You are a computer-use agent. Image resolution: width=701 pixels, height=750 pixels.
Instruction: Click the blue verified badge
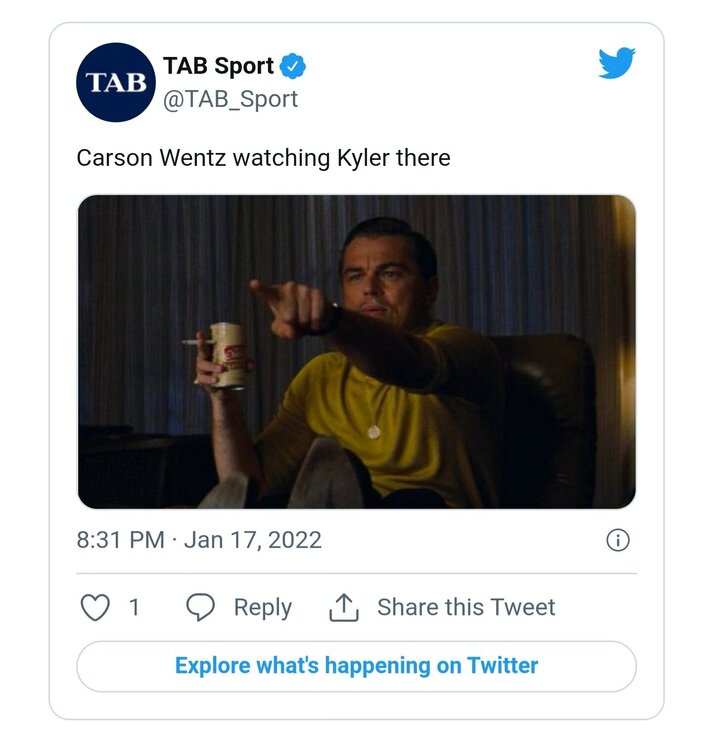pos(292,67)
